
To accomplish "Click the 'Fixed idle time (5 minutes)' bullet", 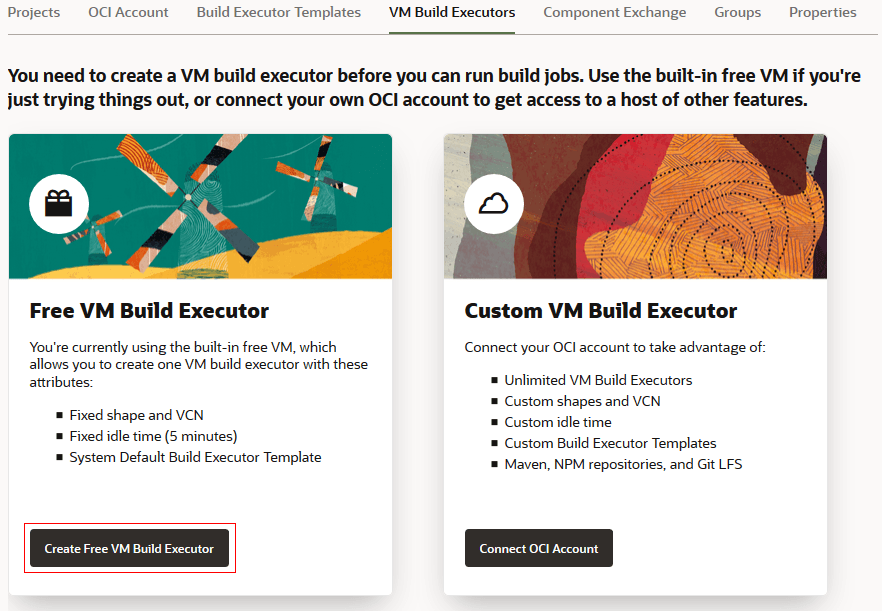I will (x=153, y=436).
